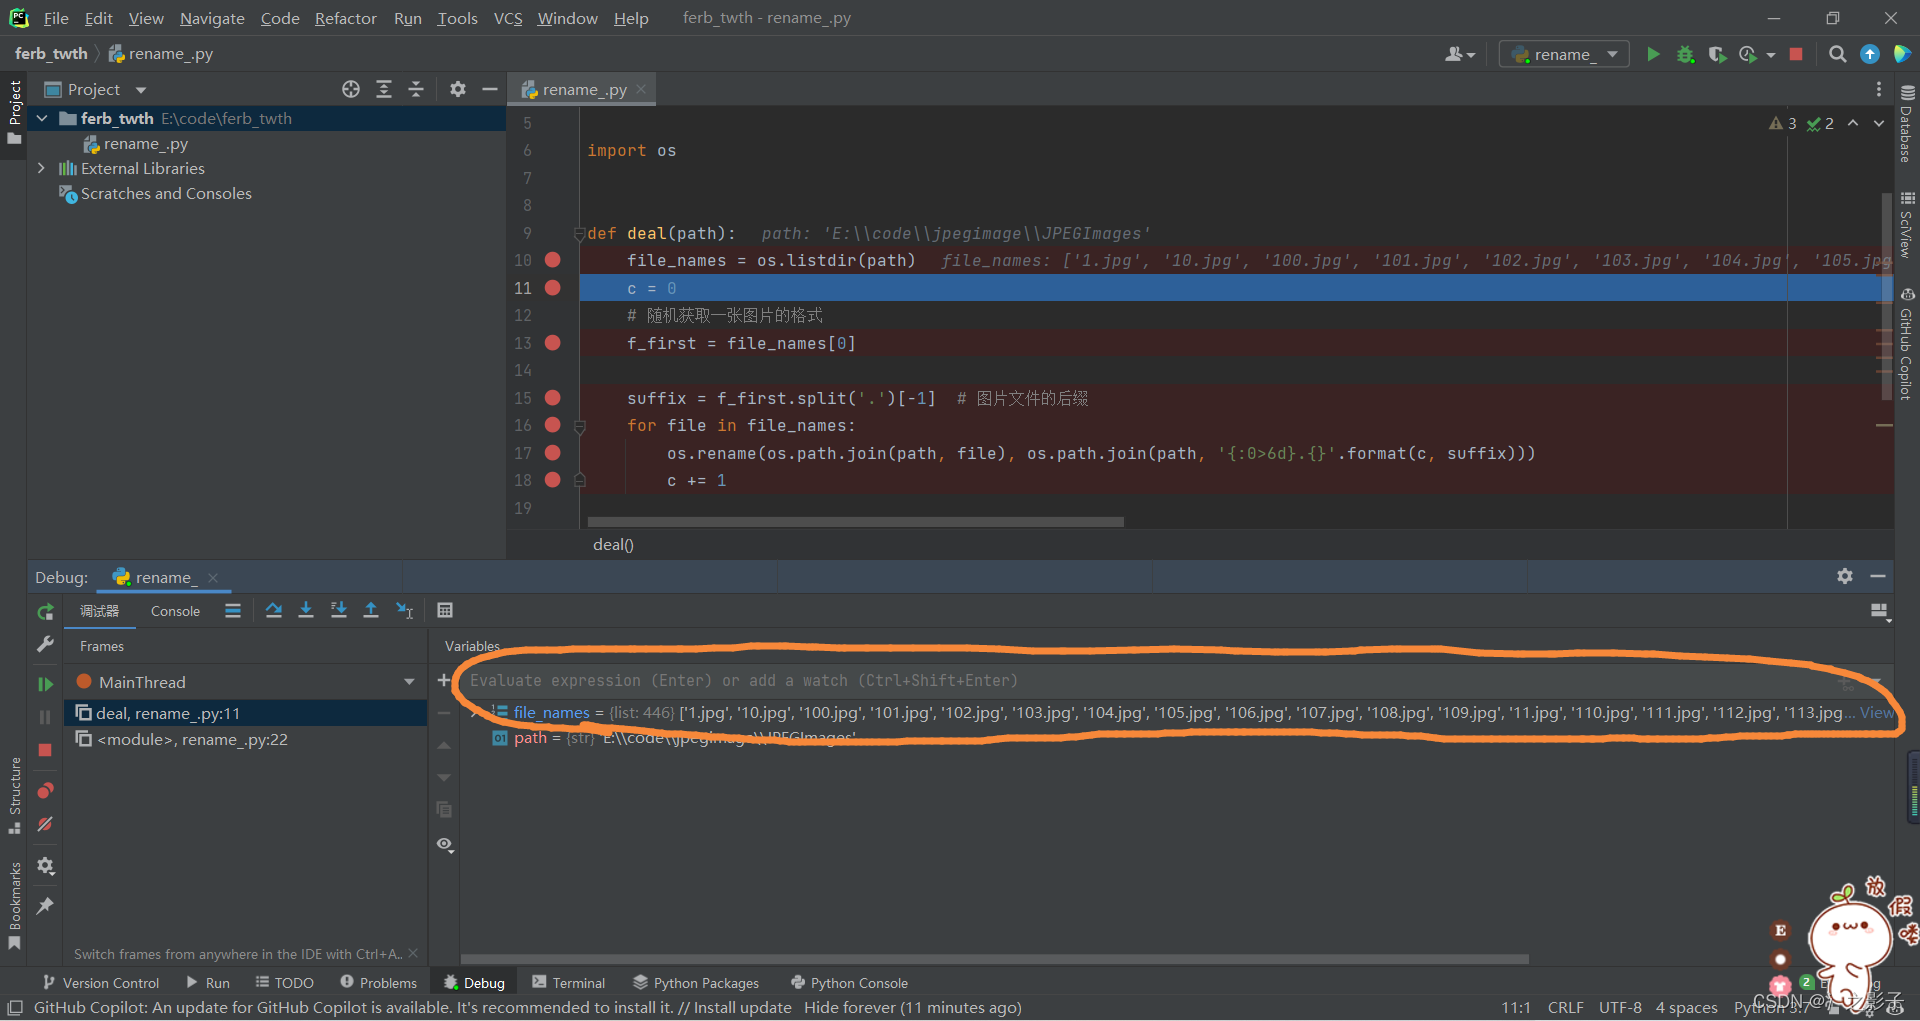Open View Breakpoints dialog
Viewport: 1920px width, 1021px height.
44,790
